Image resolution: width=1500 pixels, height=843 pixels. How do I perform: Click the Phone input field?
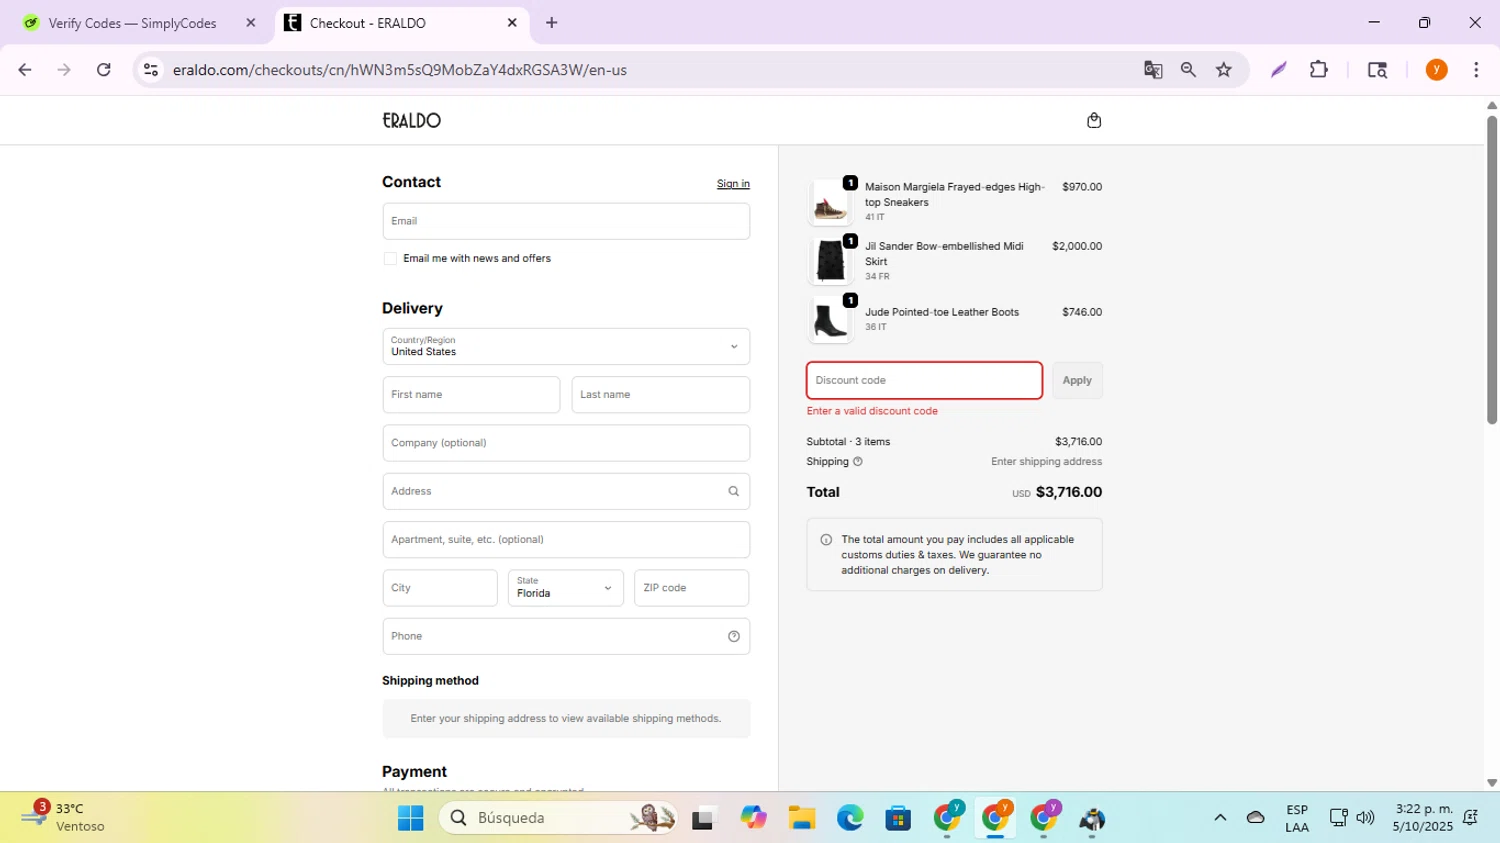[566, 636]
